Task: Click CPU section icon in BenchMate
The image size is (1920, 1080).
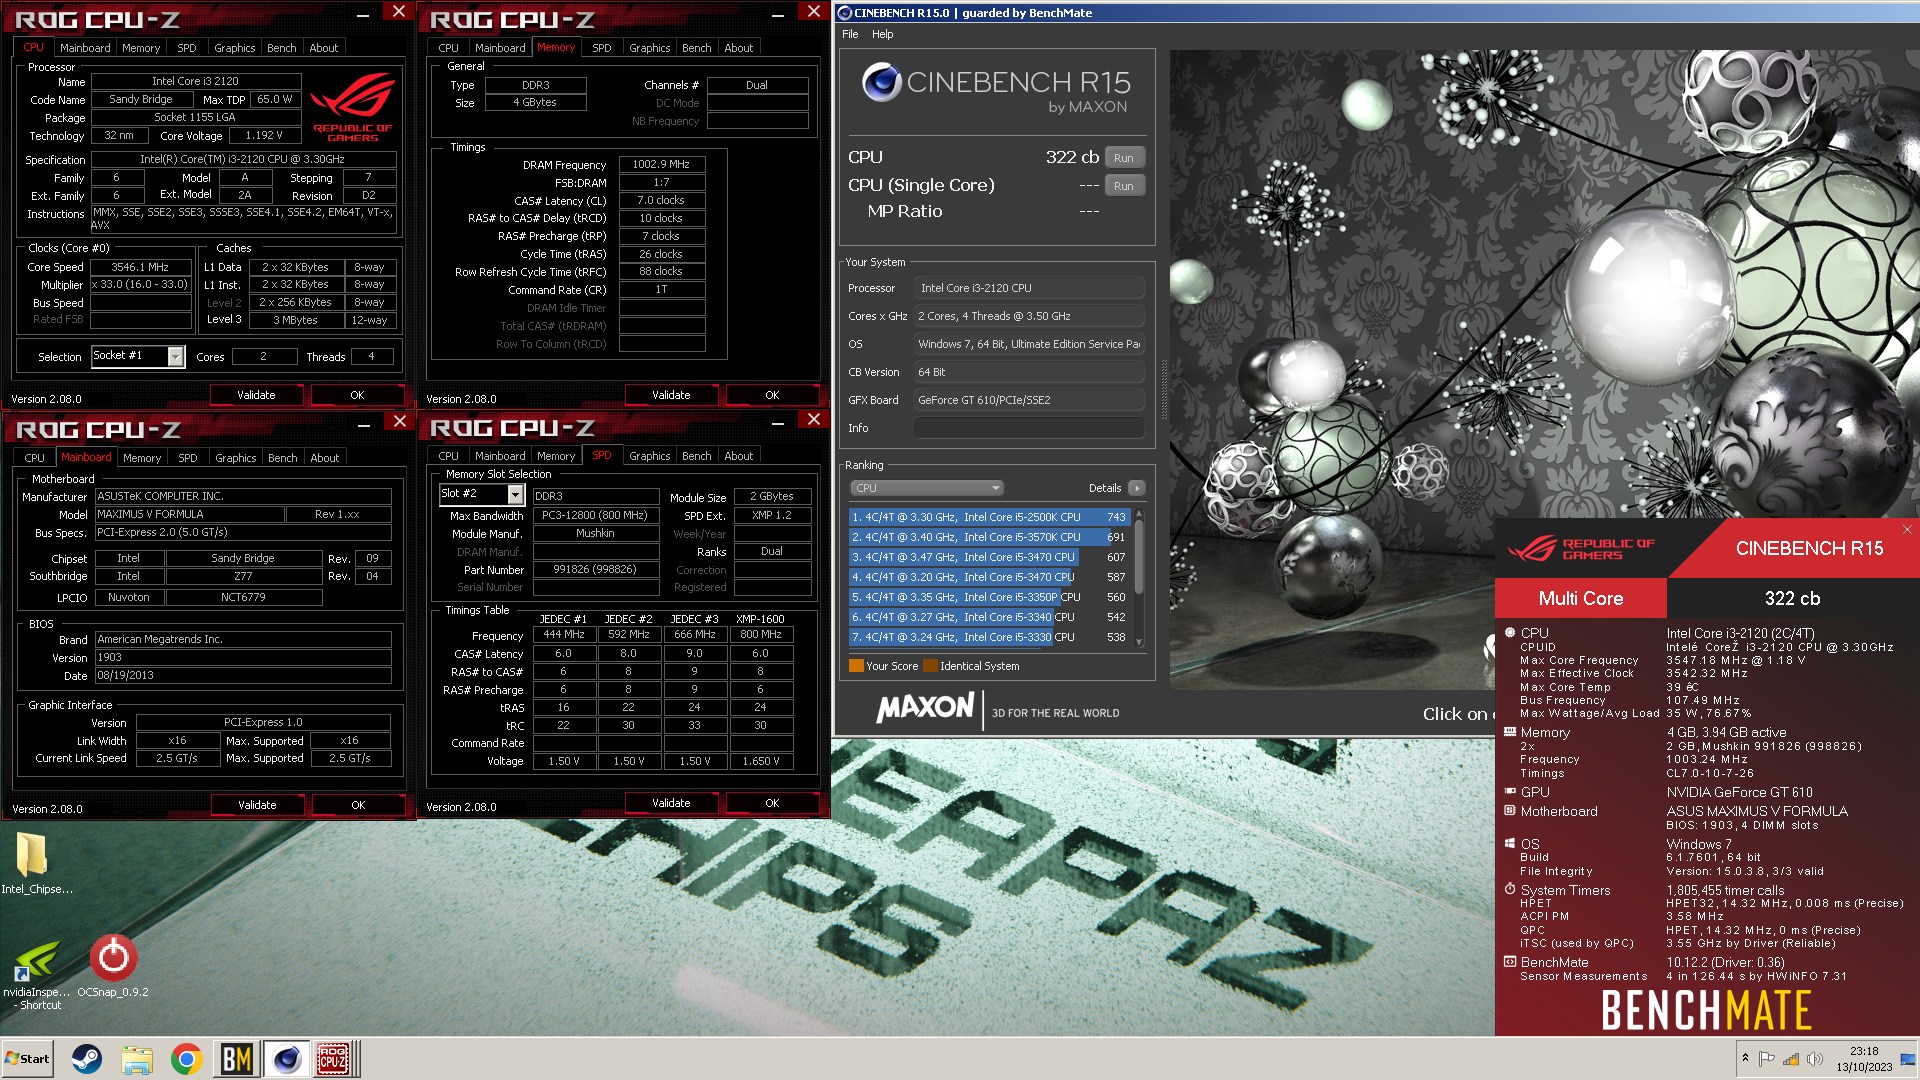Action: 1510,632
